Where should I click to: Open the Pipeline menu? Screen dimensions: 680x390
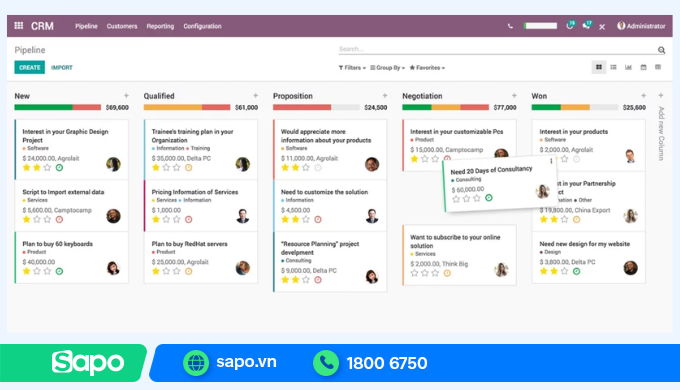coord(86,26)
